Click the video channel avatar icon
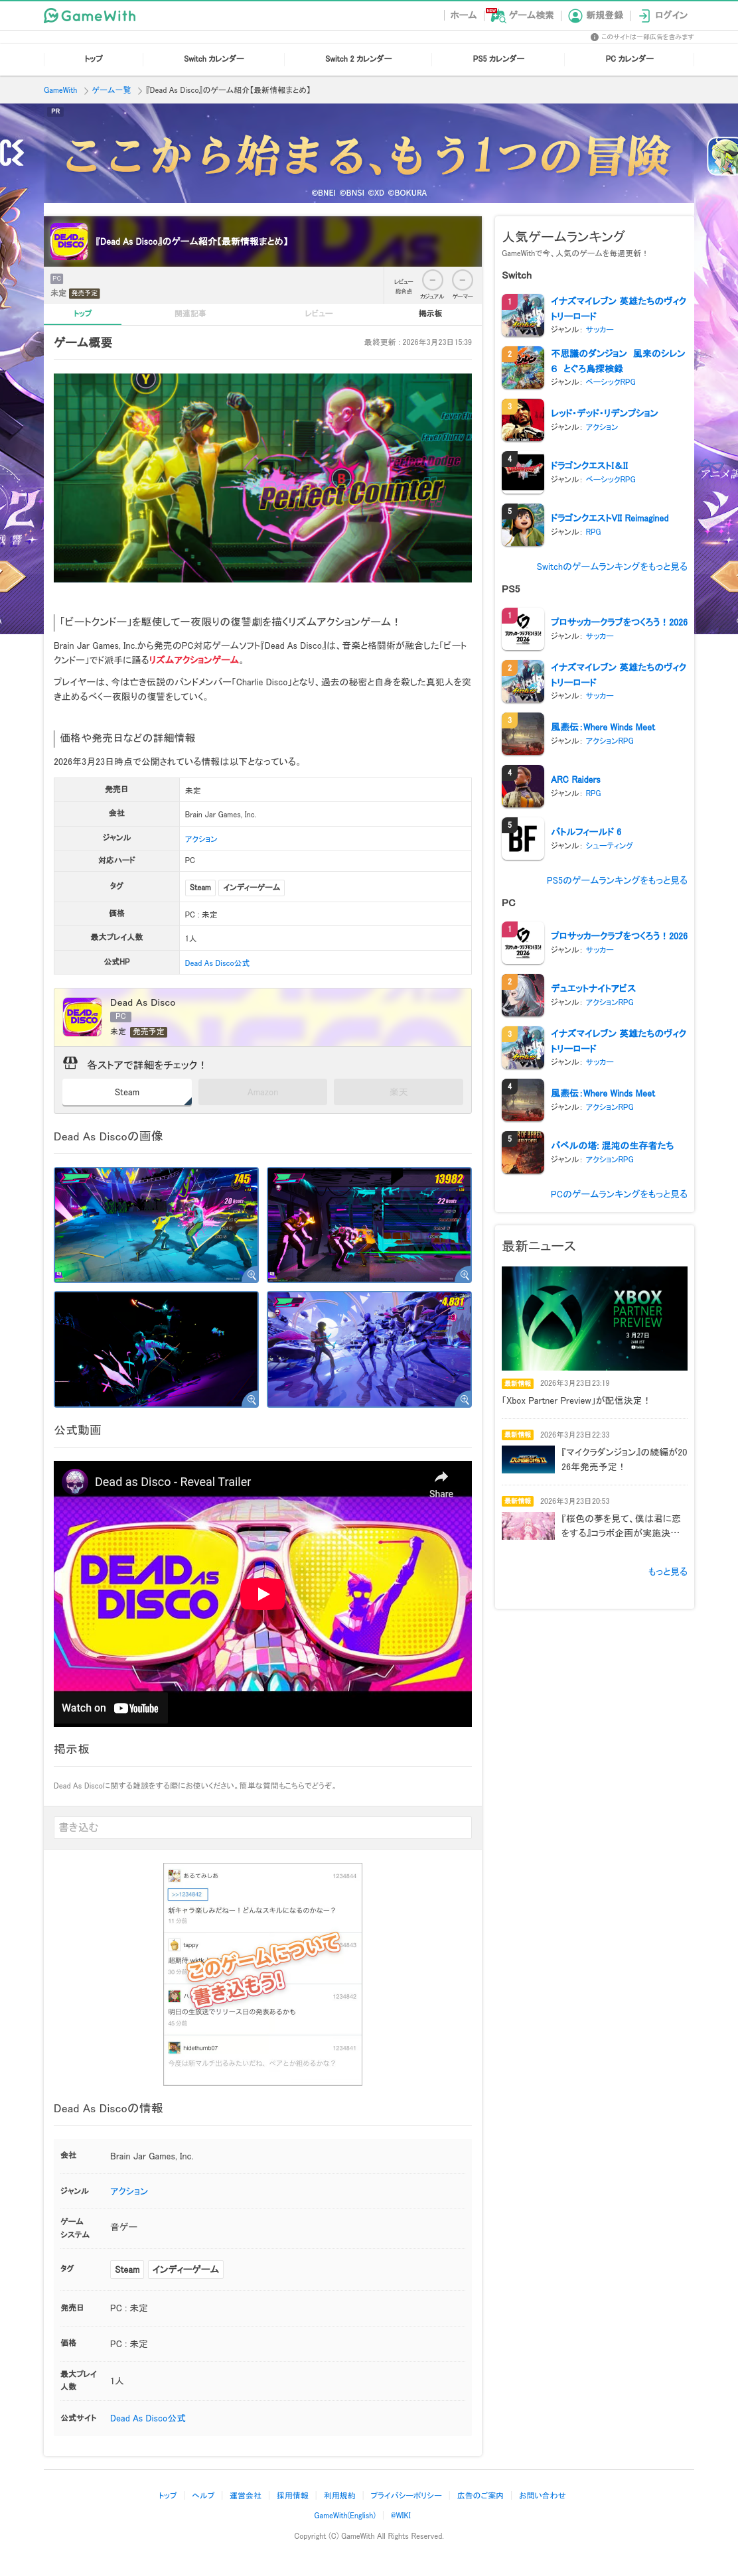 tap(75, 1481)
